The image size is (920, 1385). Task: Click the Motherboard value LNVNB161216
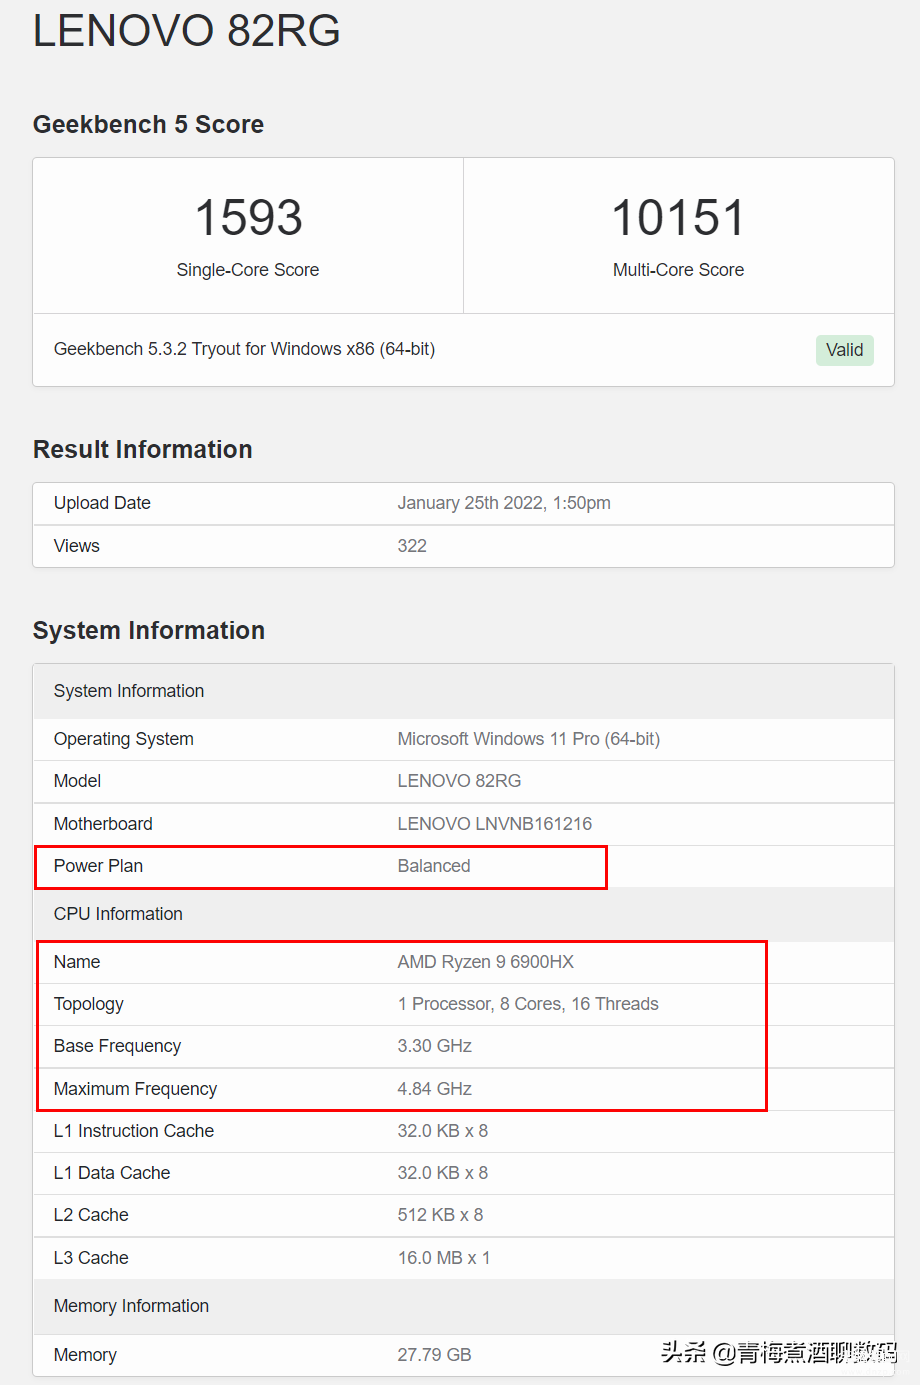495,824
